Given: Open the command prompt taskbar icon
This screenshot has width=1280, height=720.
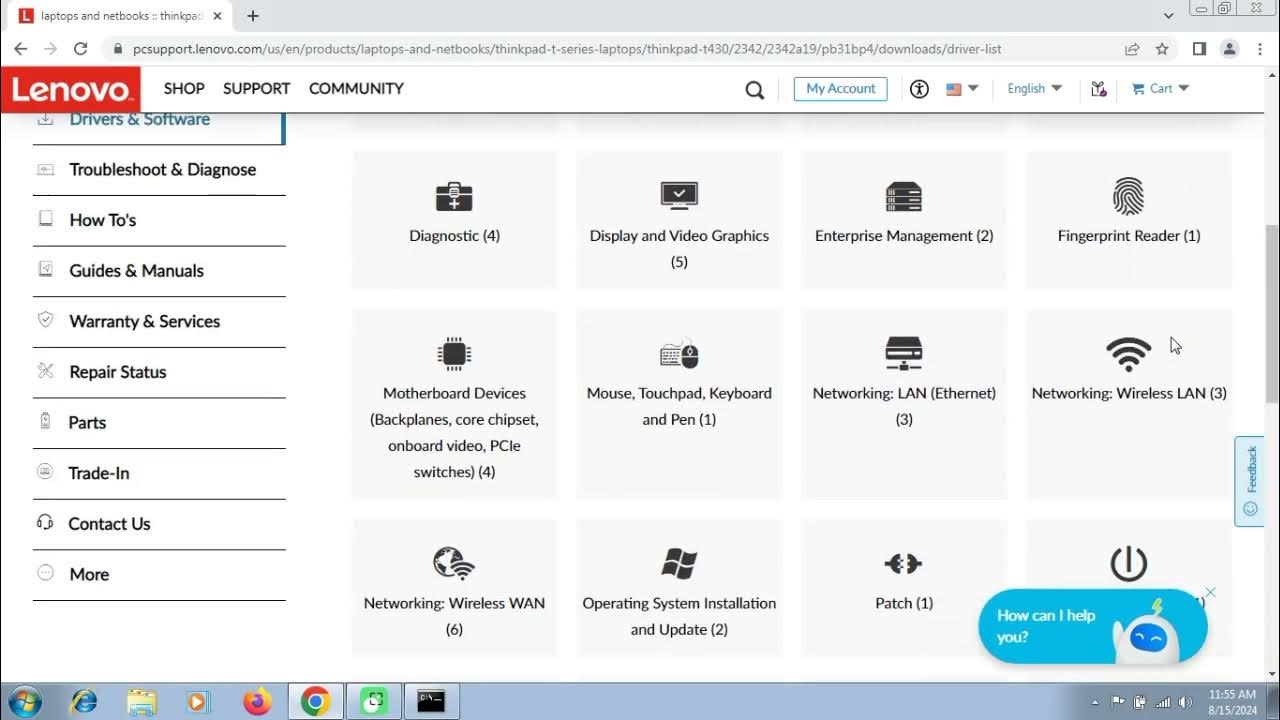Looking at the screenshot, I should 431,702.
